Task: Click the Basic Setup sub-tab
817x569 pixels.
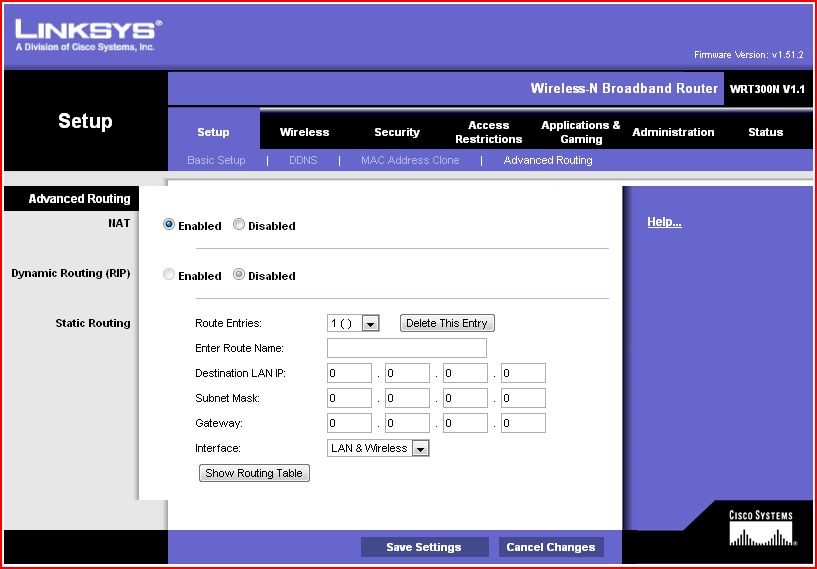Action: point(216,160)
